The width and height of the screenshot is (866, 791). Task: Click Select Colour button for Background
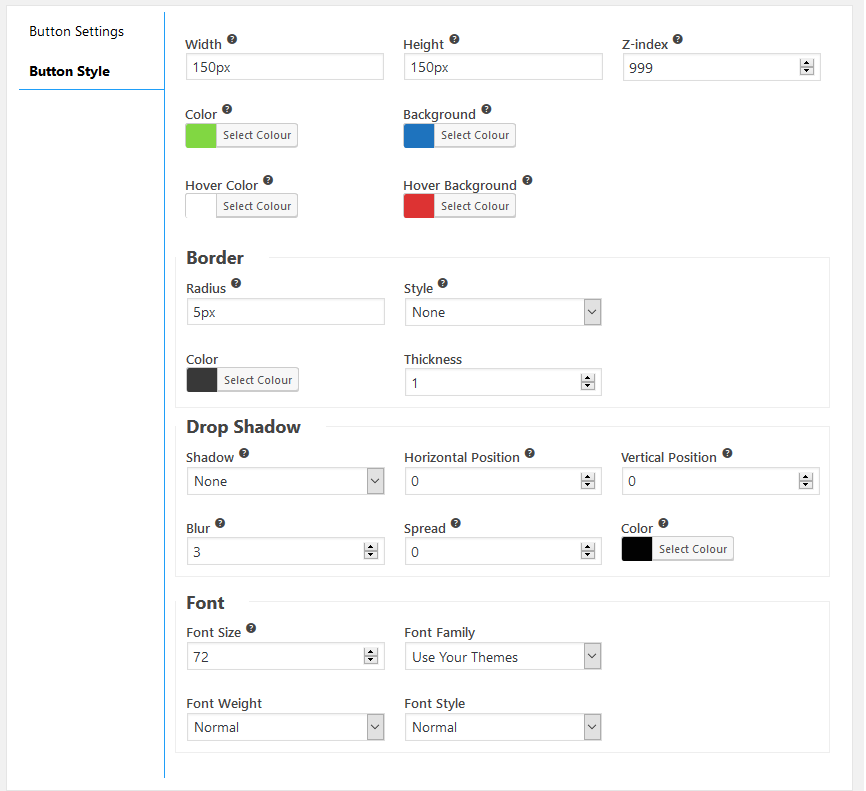[x=475, y=135]
